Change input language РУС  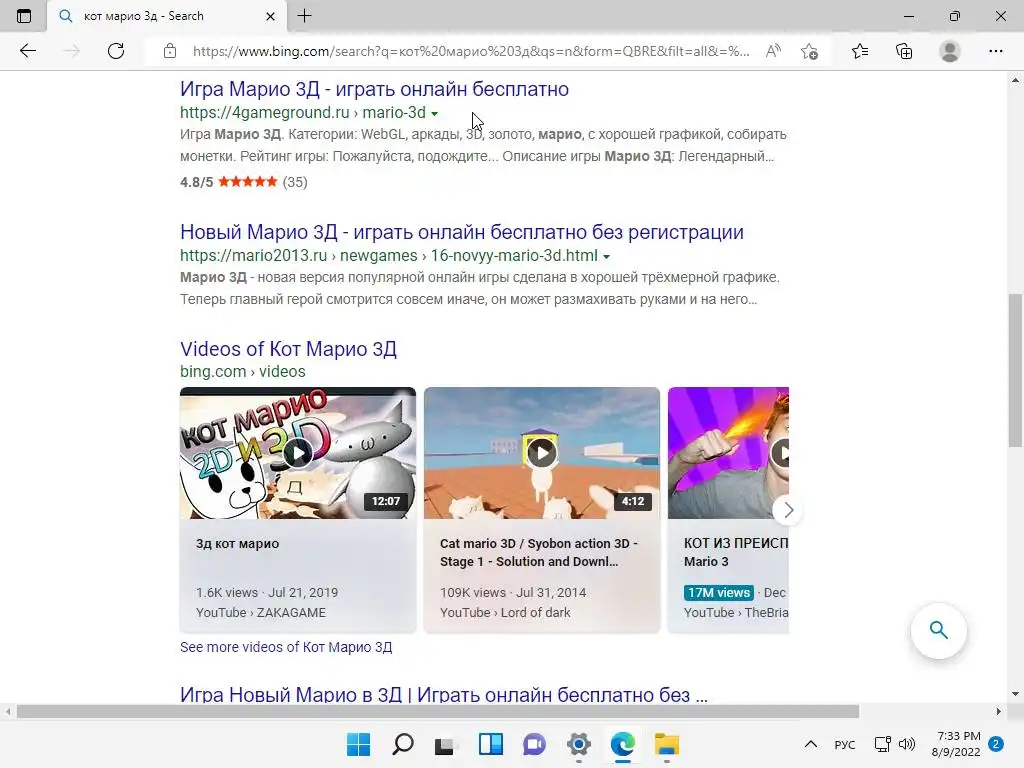click(844, 744)
